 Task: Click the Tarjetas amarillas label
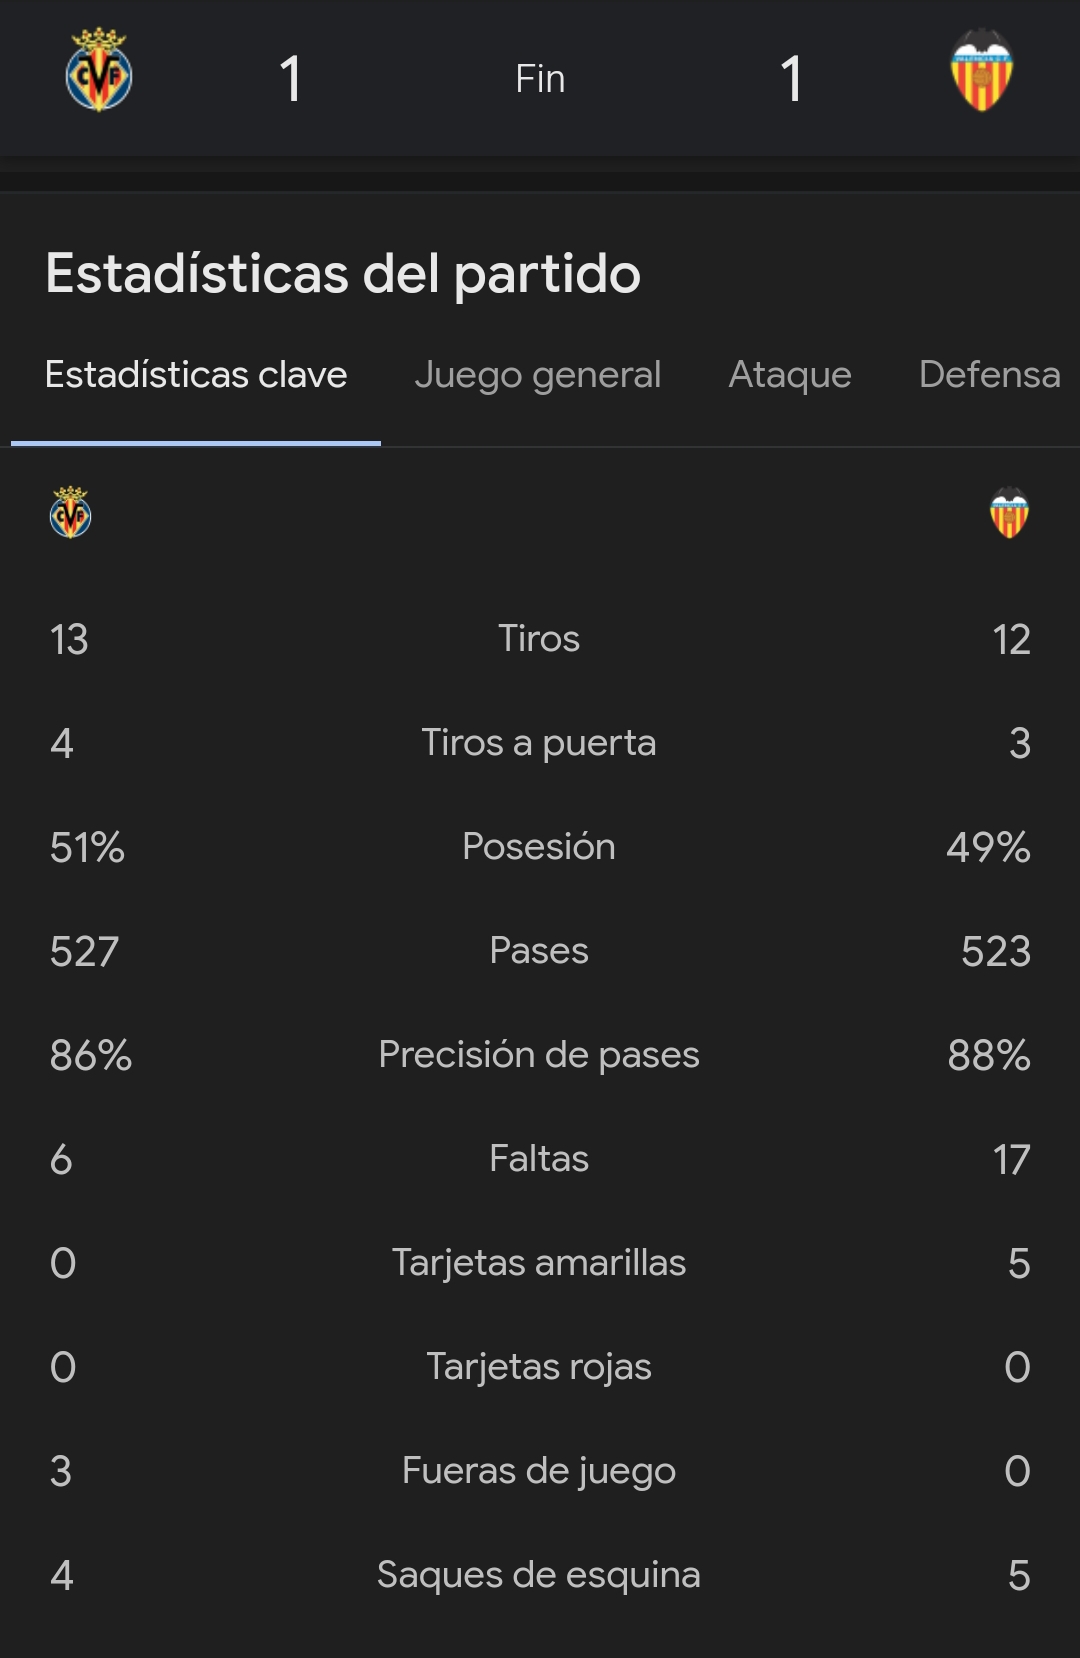pyautogui.click(x=539, y=1262)
